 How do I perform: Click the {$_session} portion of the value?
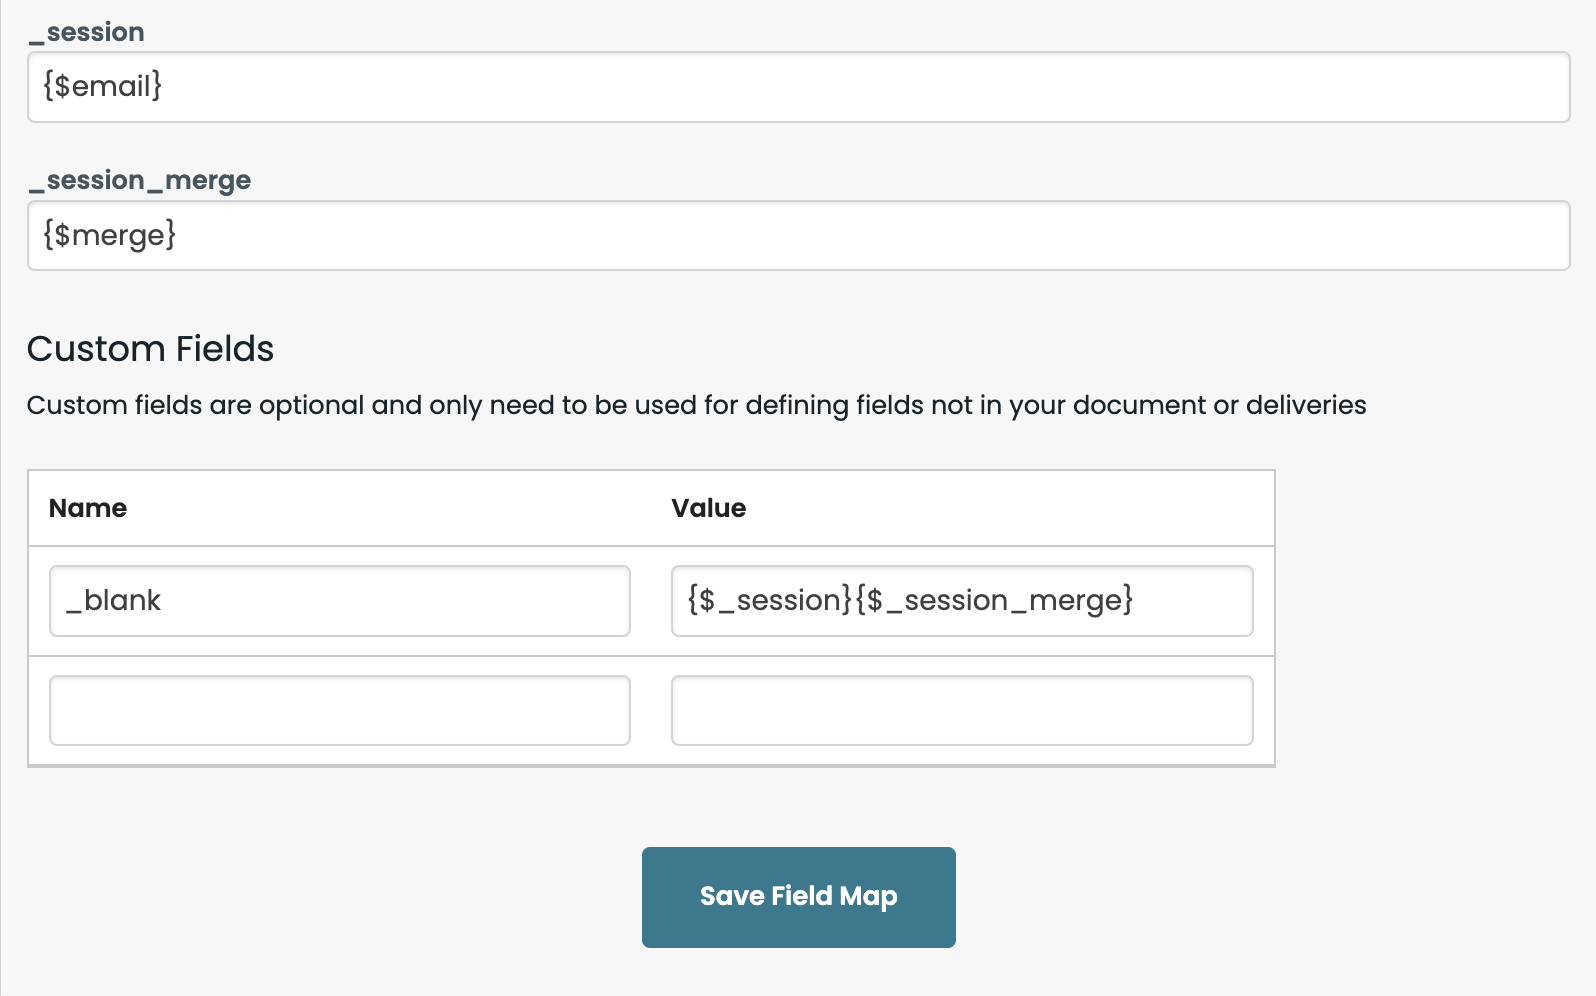pyautogui.click(x=769, y=601)
